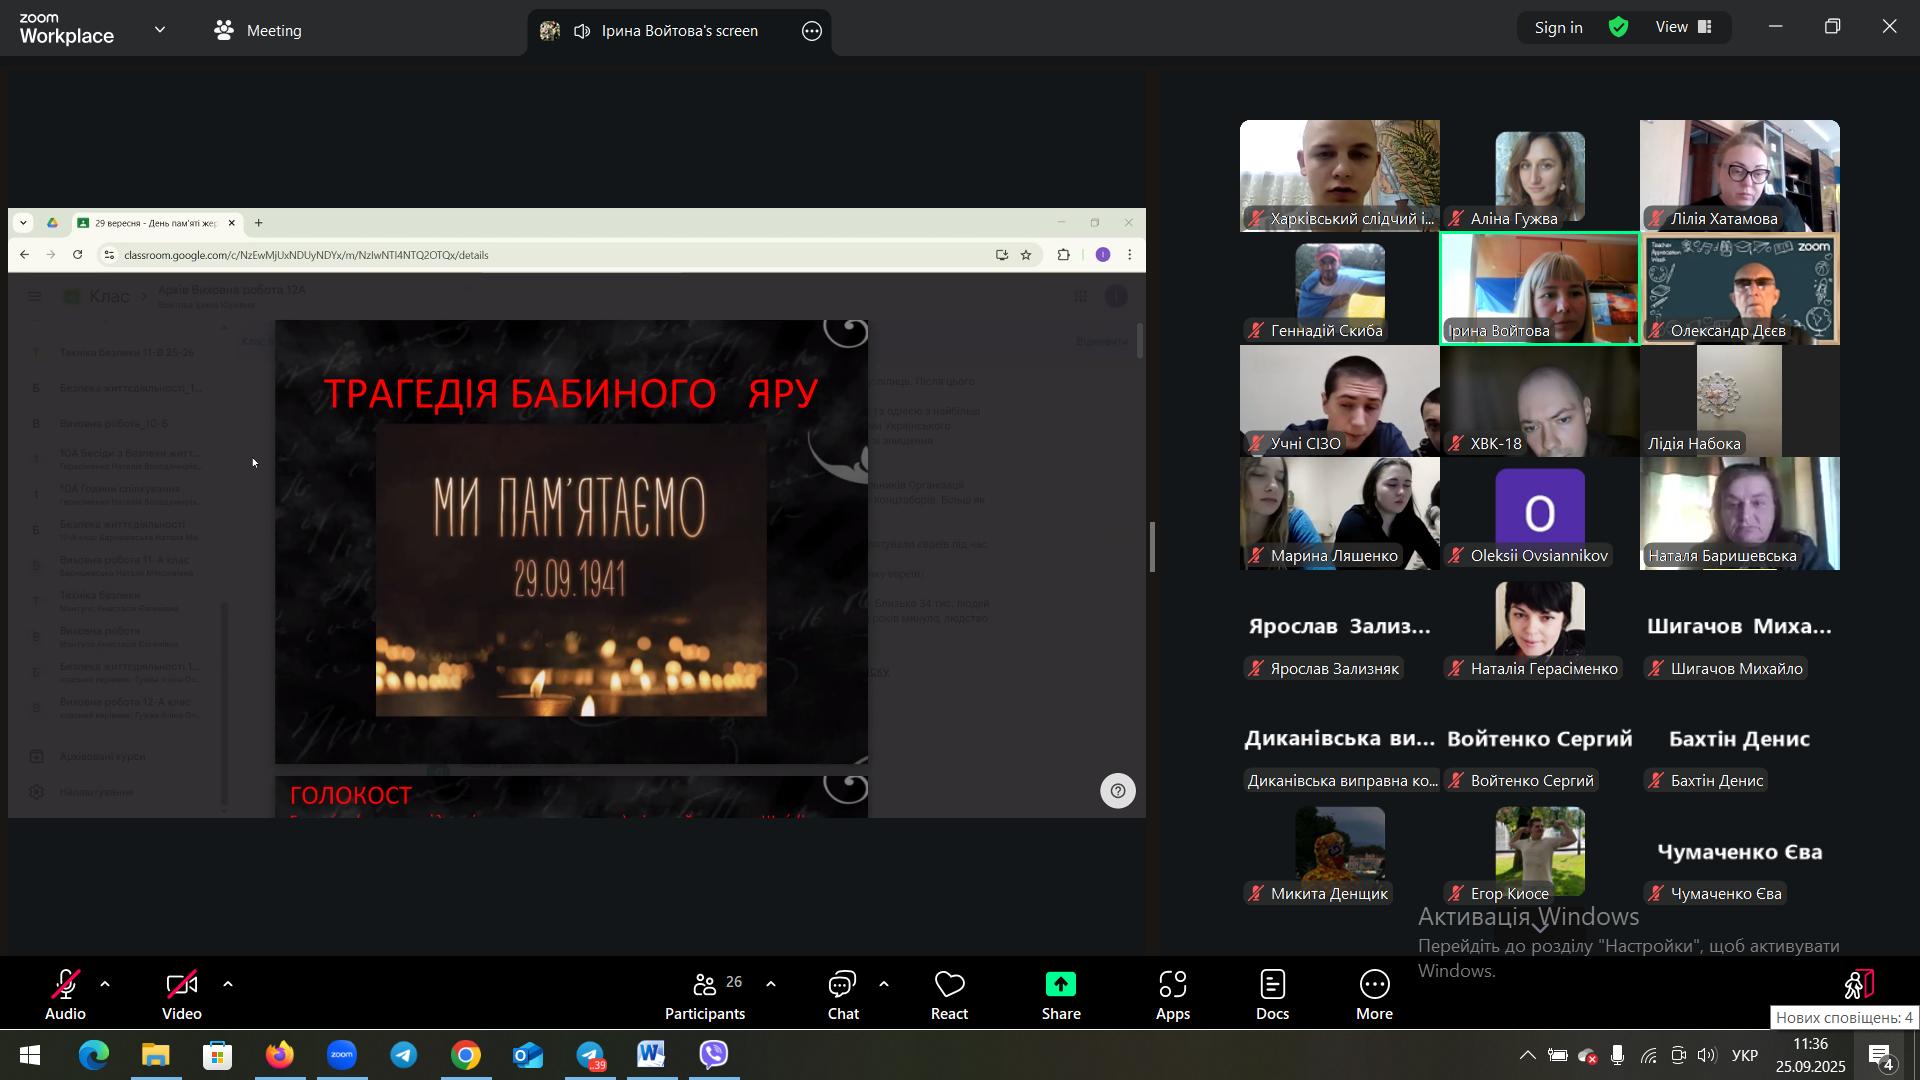Screen dimensions: 1920x1080
Task: Show hidden tray icons arrow
Action: pyautogui.click(x=1528, y=1056)
